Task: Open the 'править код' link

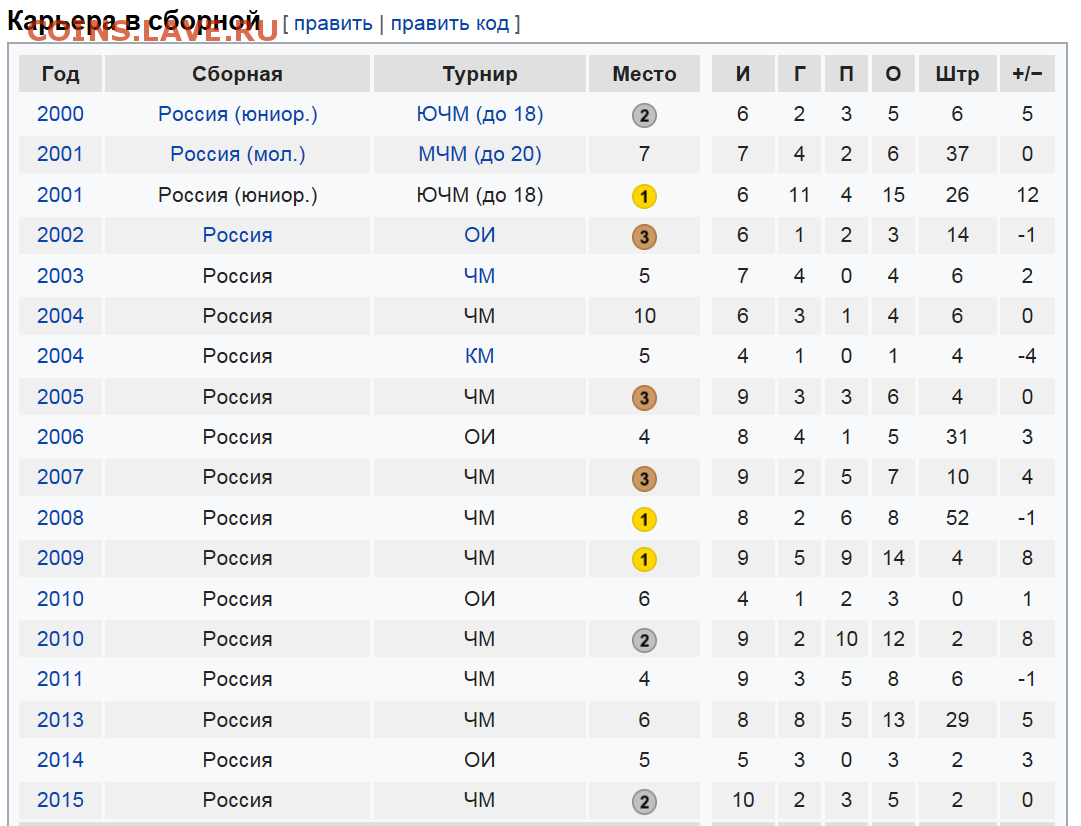Action: (x=450, y=23)
